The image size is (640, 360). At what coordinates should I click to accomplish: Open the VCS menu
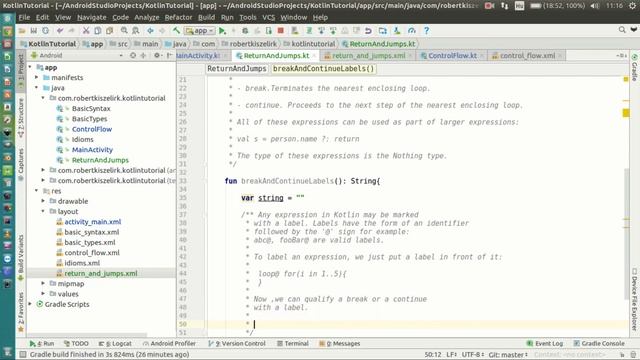(269, 18)
